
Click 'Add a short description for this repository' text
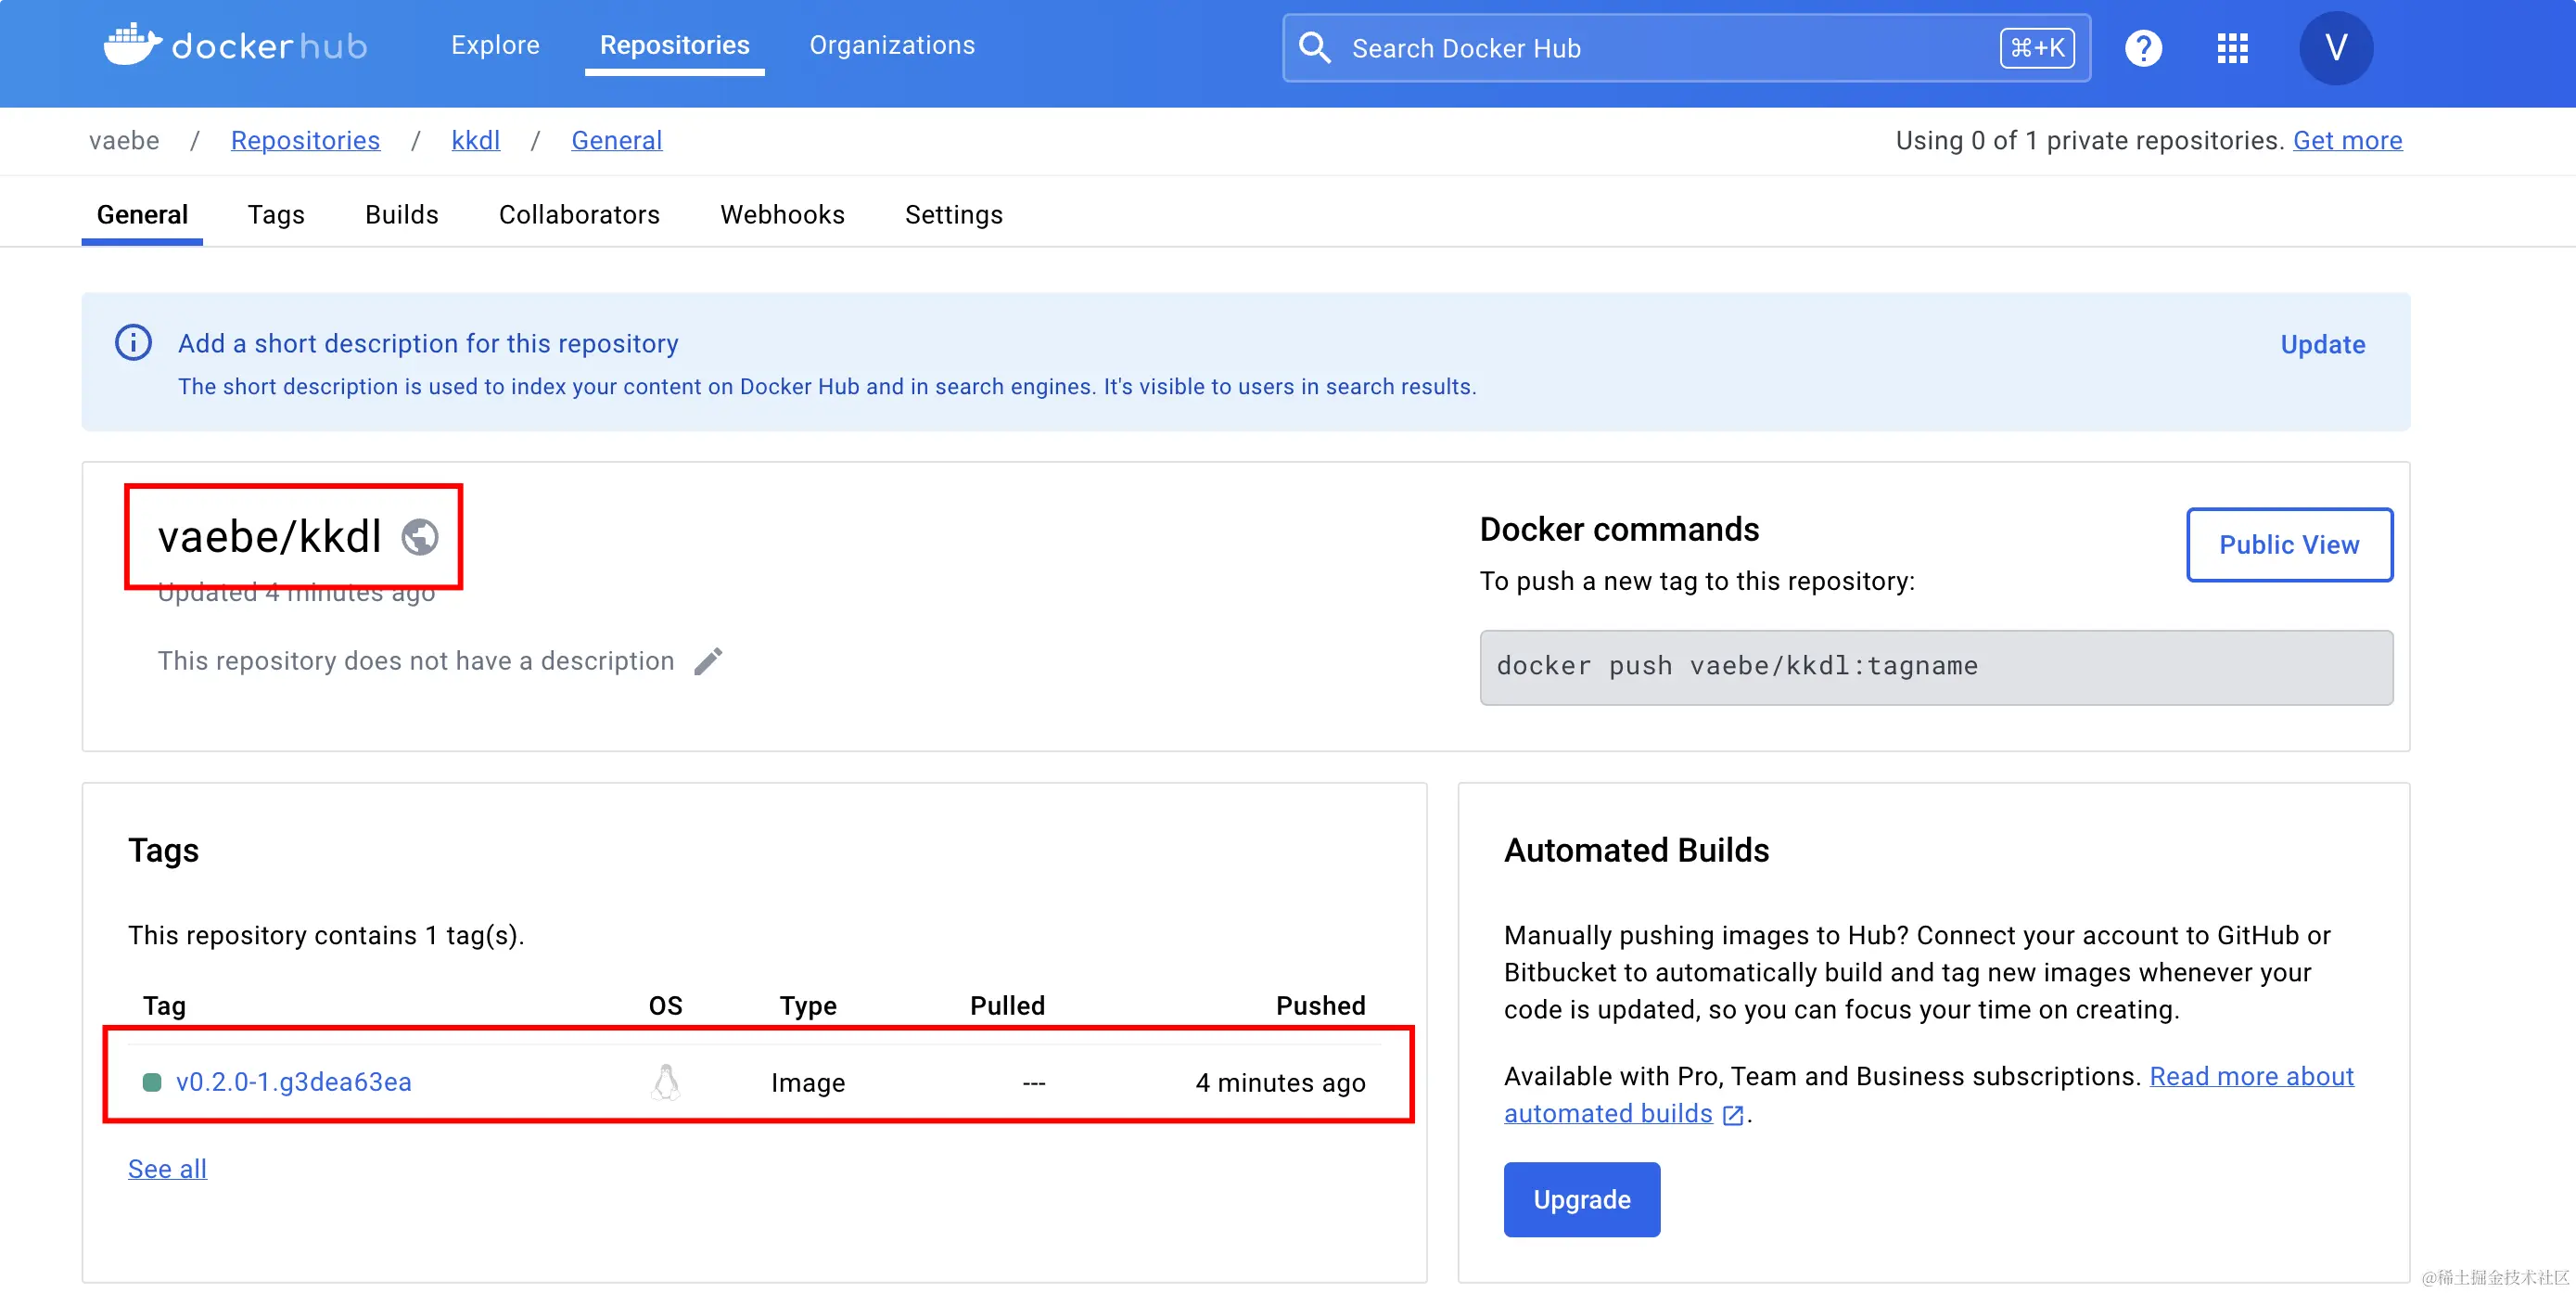coord(428,343)
